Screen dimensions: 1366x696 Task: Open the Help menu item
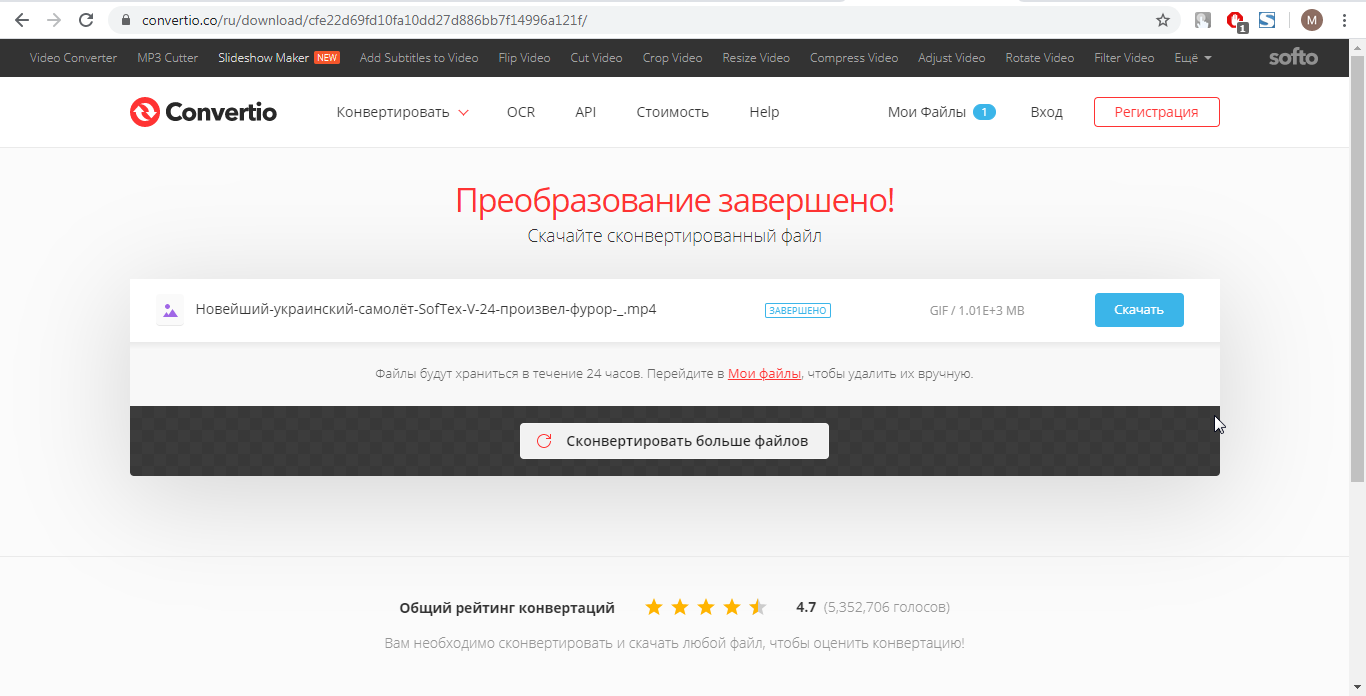click(x=764, y=112)
